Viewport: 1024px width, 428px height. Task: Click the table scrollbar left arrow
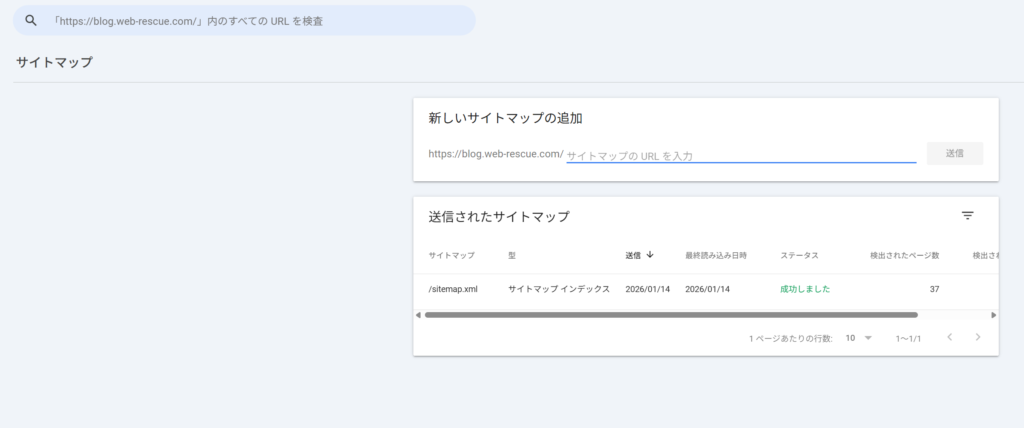(x=418, y=314)
